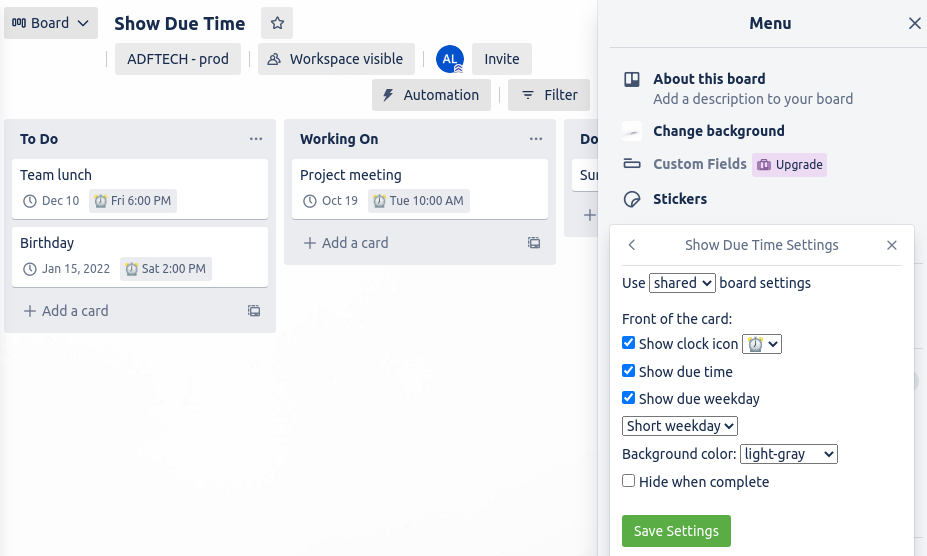
Task: Click the green Save Settings button
Action: pos(676,531)
